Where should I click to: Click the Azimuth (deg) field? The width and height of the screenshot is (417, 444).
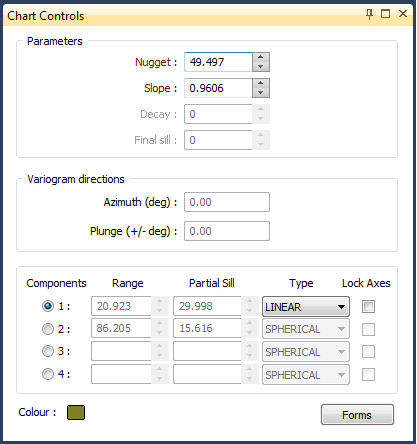227,202
